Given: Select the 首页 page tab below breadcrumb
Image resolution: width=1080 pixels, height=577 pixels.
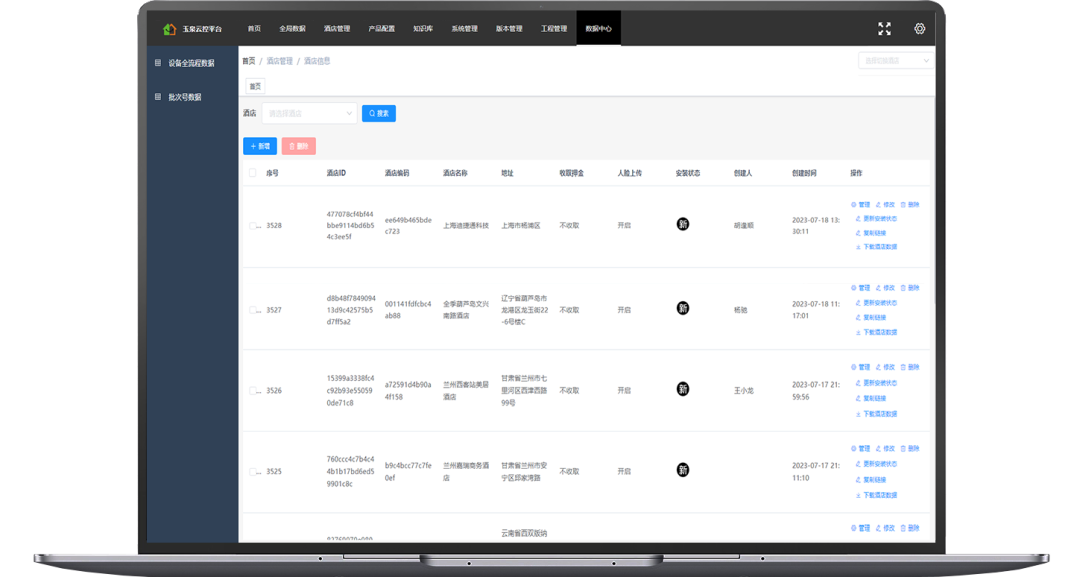Looking at the screenshot, I should tap(255, 86).
